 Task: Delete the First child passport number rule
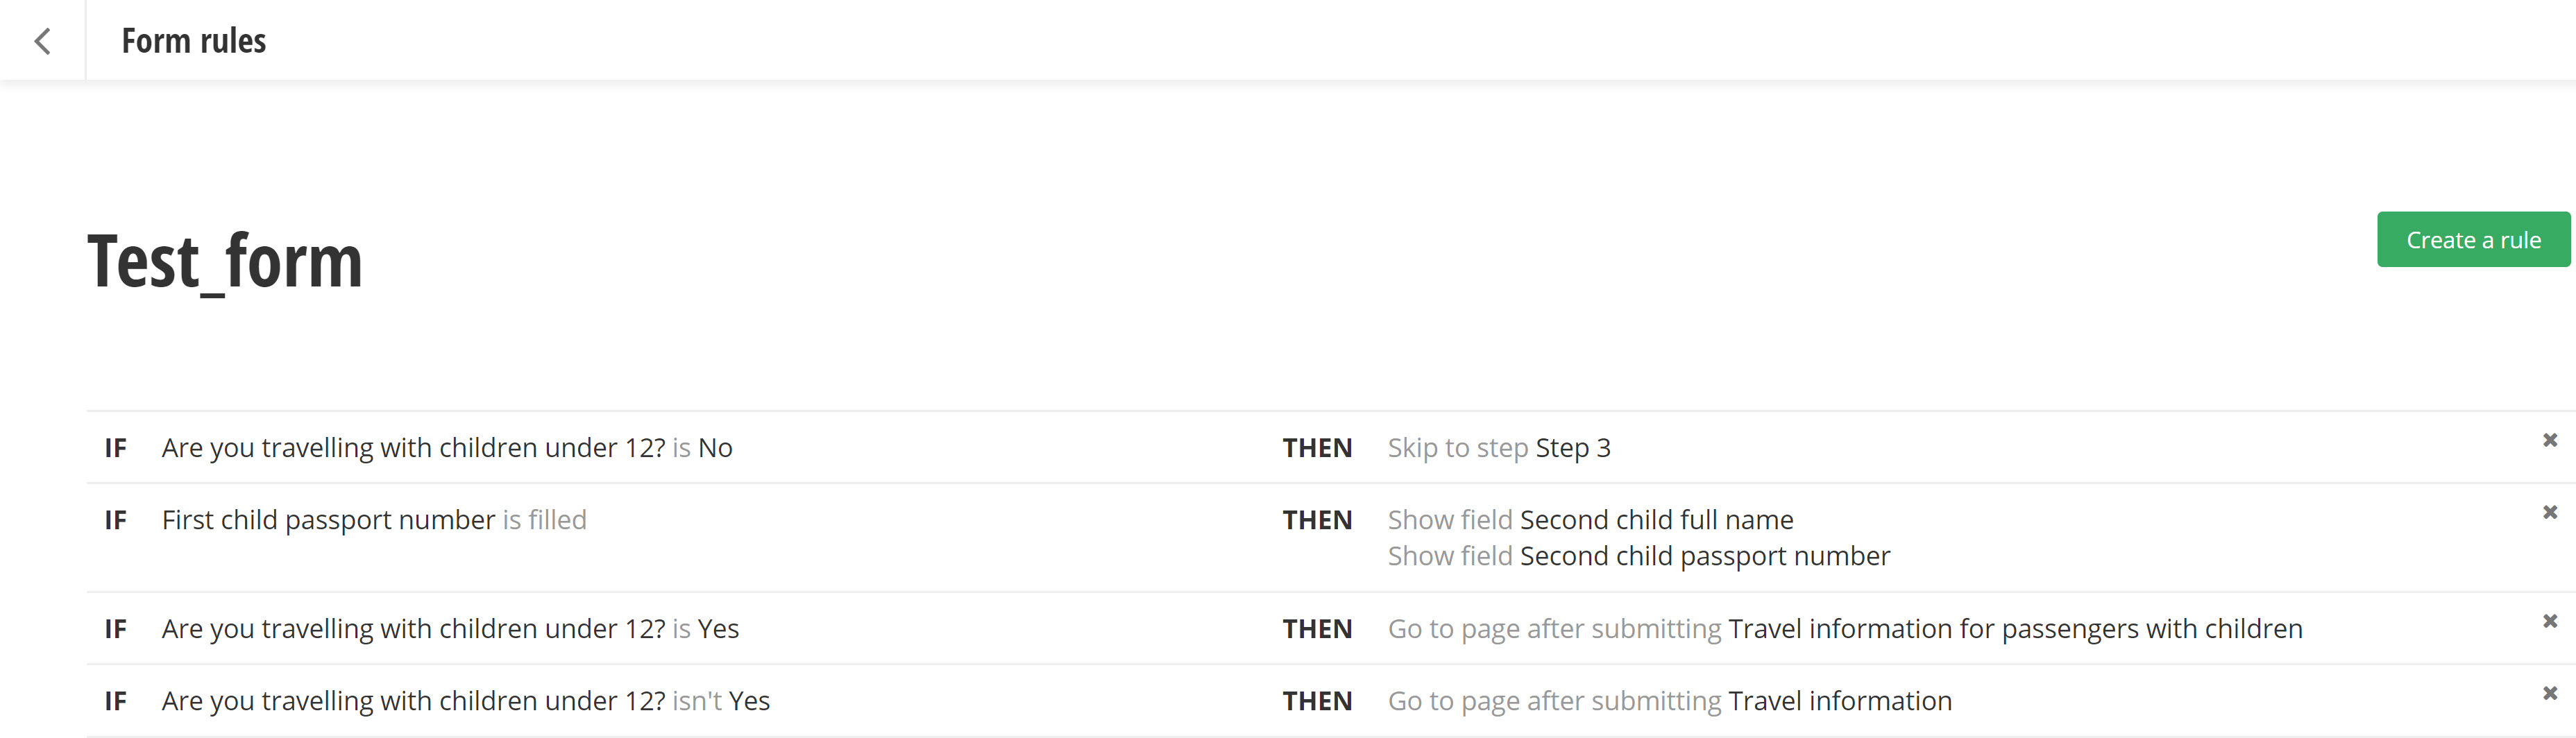tap(2549, 512)
